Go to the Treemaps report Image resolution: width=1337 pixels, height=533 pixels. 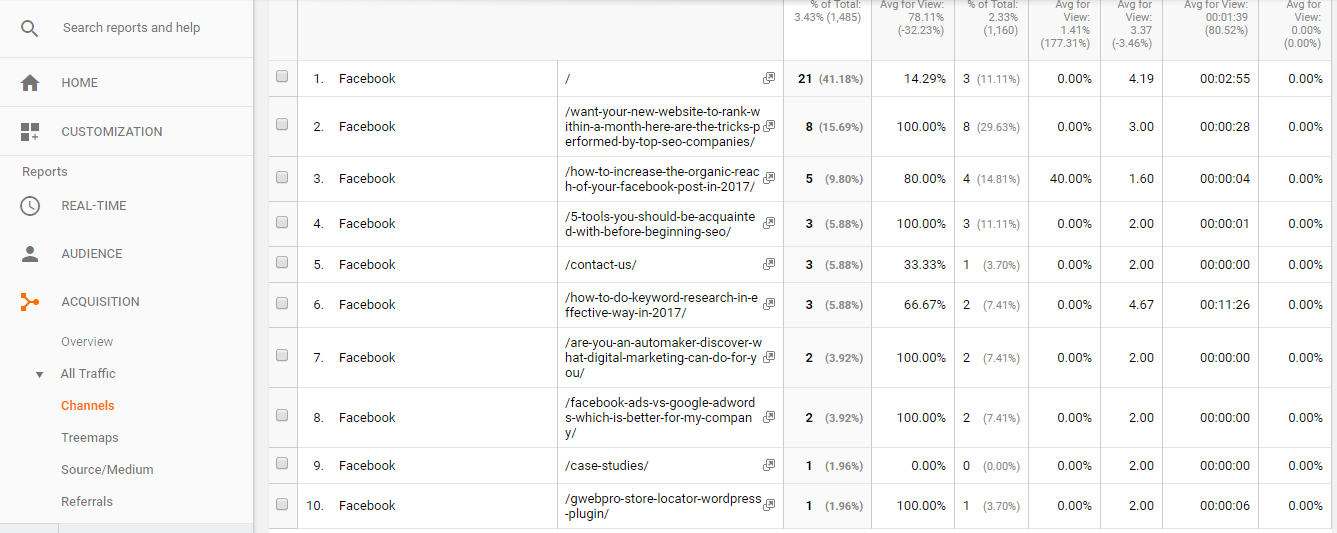89,438
